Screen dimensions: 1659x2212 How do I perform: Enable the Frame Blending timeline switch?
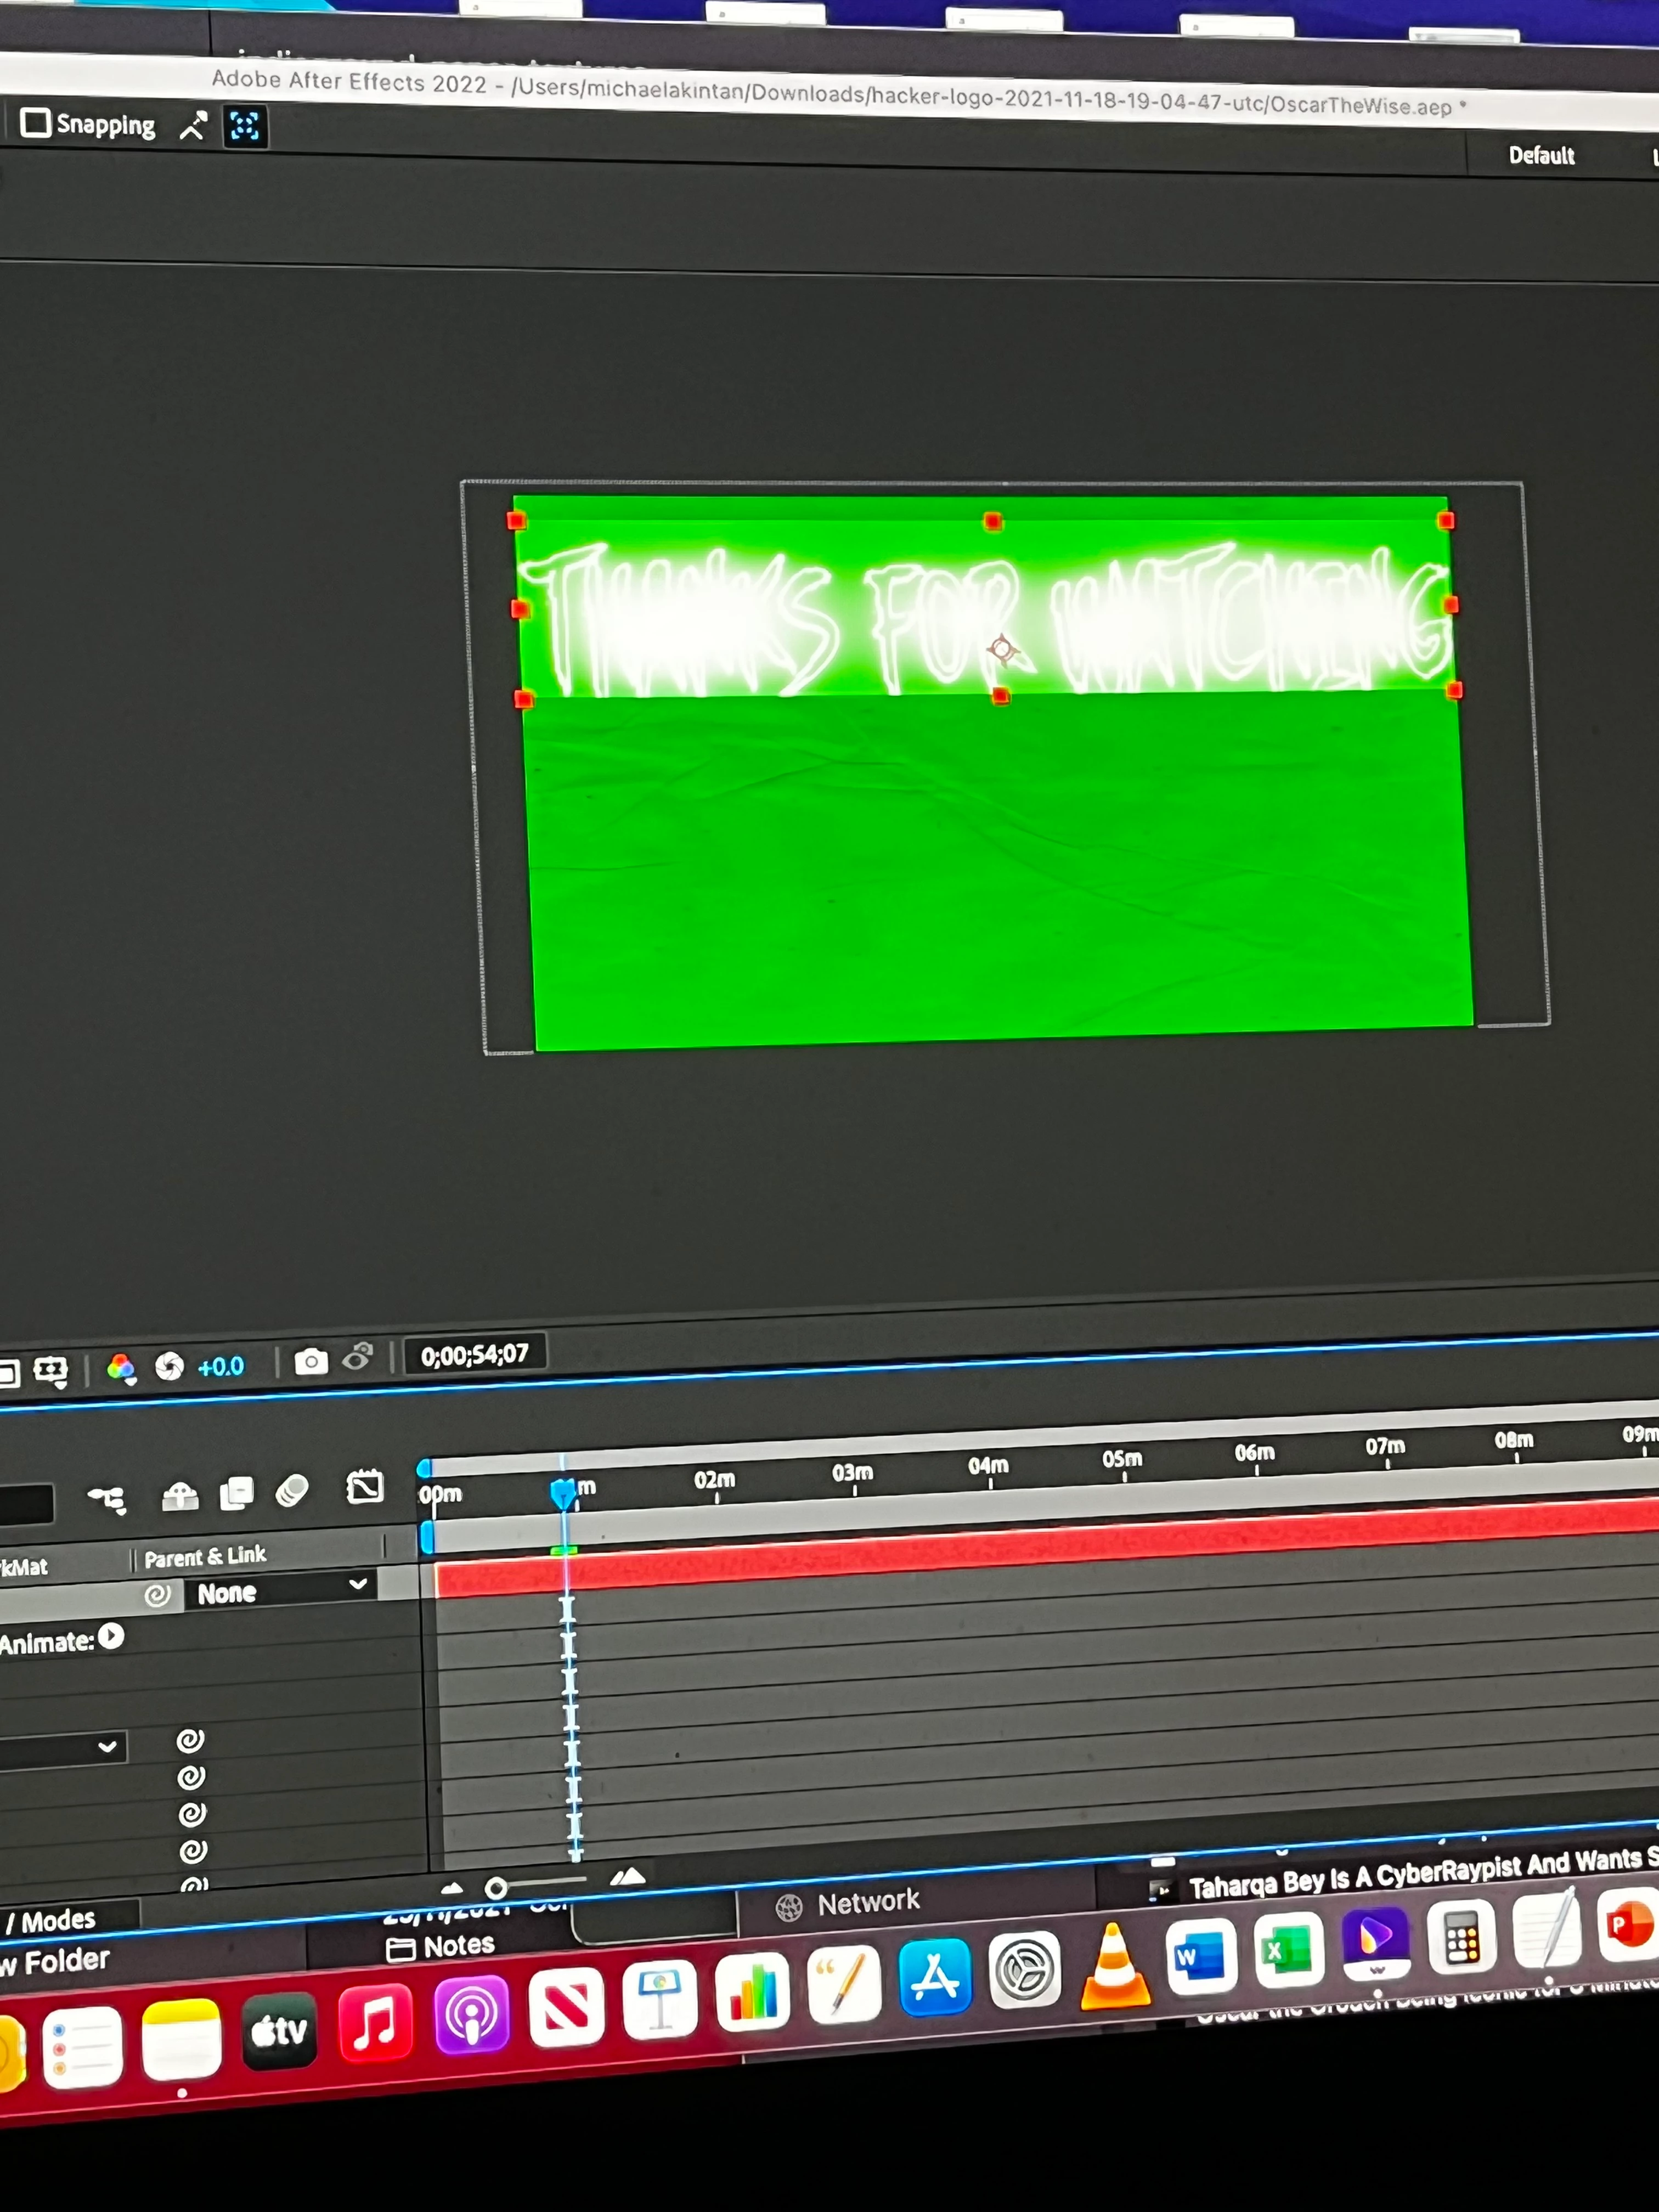pyautogui.click(x=237, y=1493)
